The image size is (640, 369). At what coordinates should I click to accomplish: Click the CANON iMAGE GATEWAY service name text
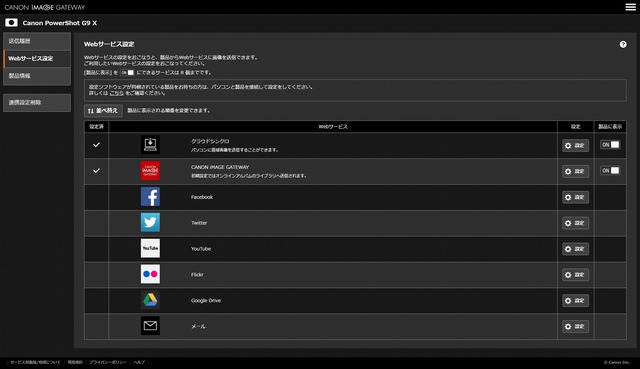pyautogui.click(x=220, y=167)
